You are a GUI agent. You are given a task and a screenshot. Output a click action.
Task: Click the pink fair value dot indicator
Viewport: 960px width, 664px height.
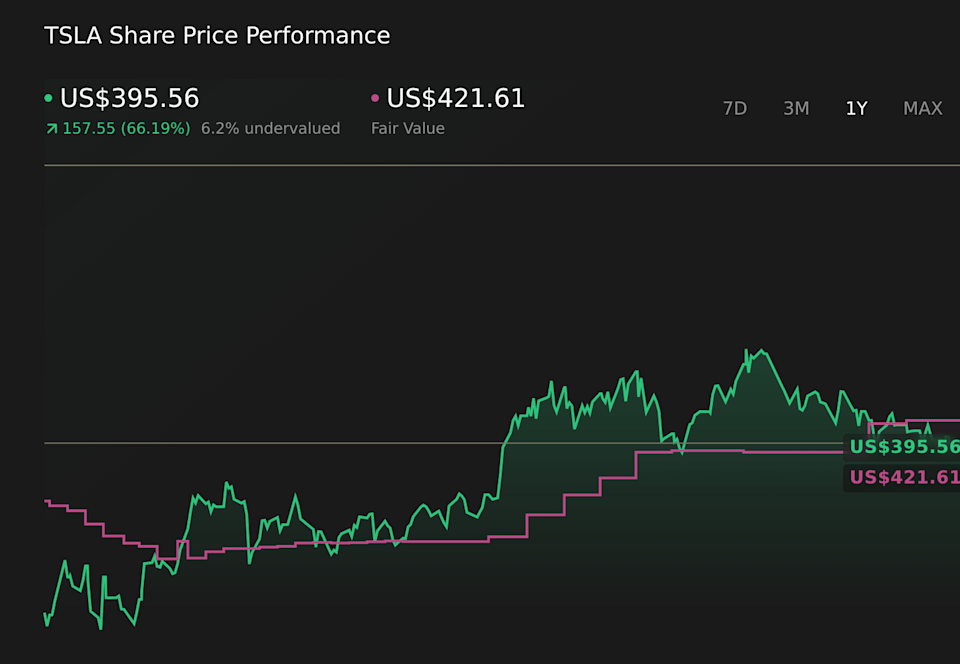375,98
